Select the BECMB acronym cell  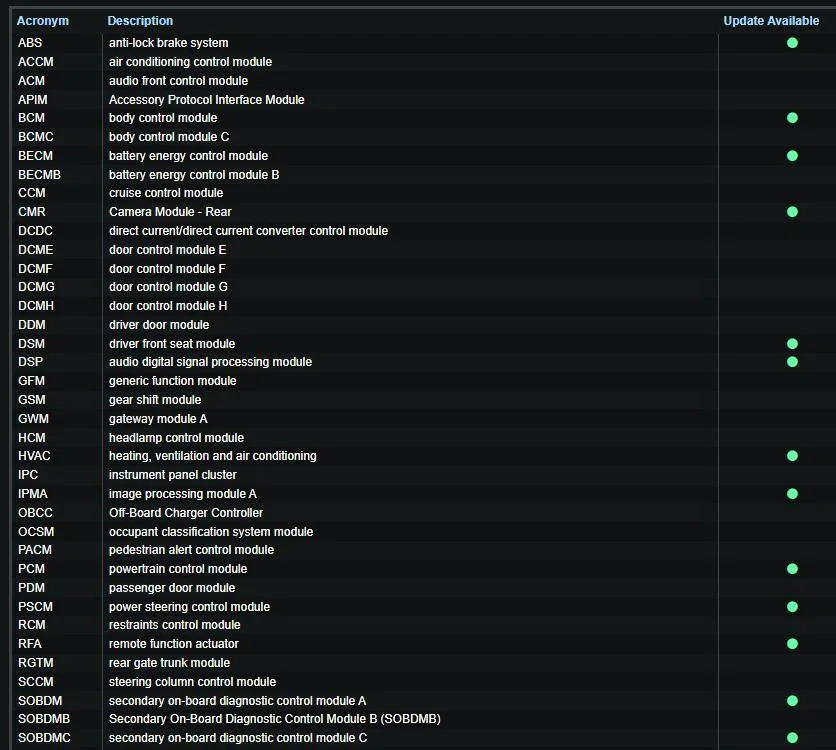[39, 175]
